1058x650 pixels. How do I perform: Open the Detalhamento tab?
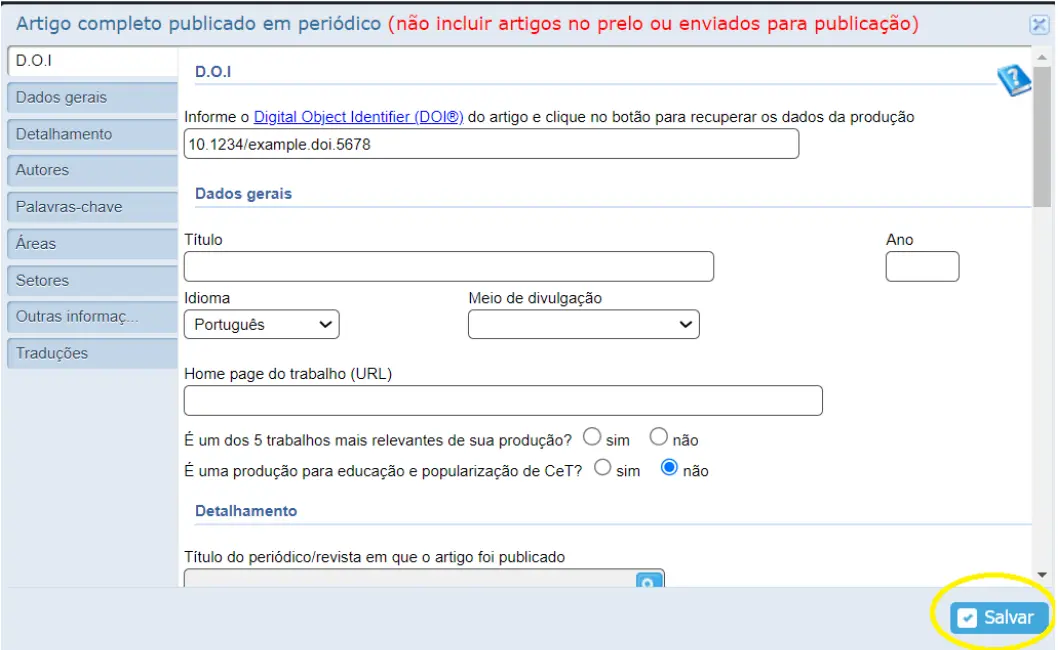[x=91, y=134]
